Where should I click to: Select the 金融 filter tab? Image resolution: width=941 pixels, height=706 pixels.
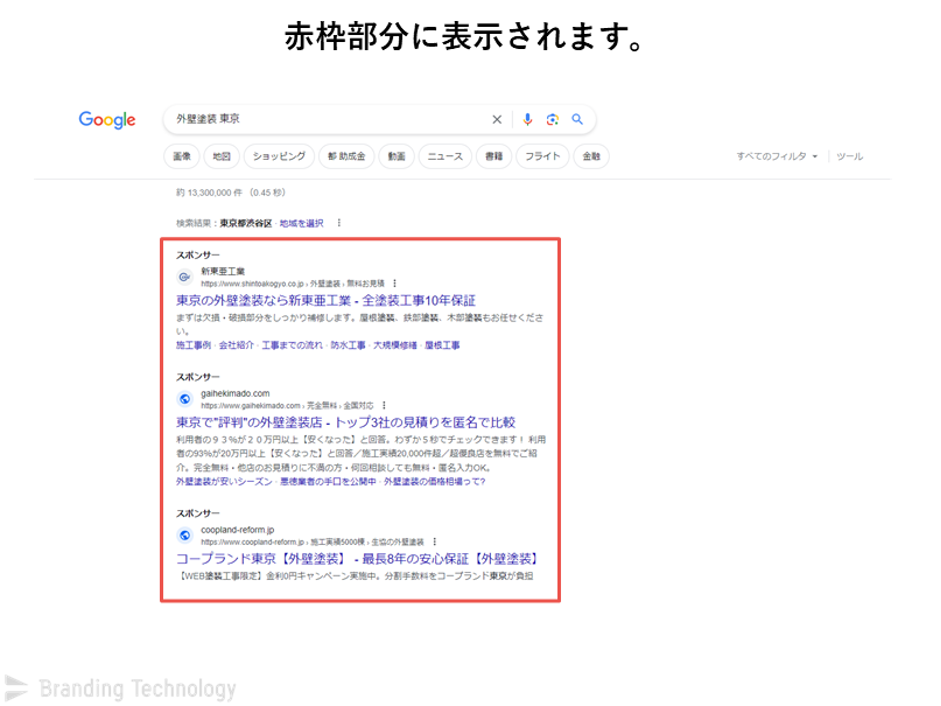591,156
